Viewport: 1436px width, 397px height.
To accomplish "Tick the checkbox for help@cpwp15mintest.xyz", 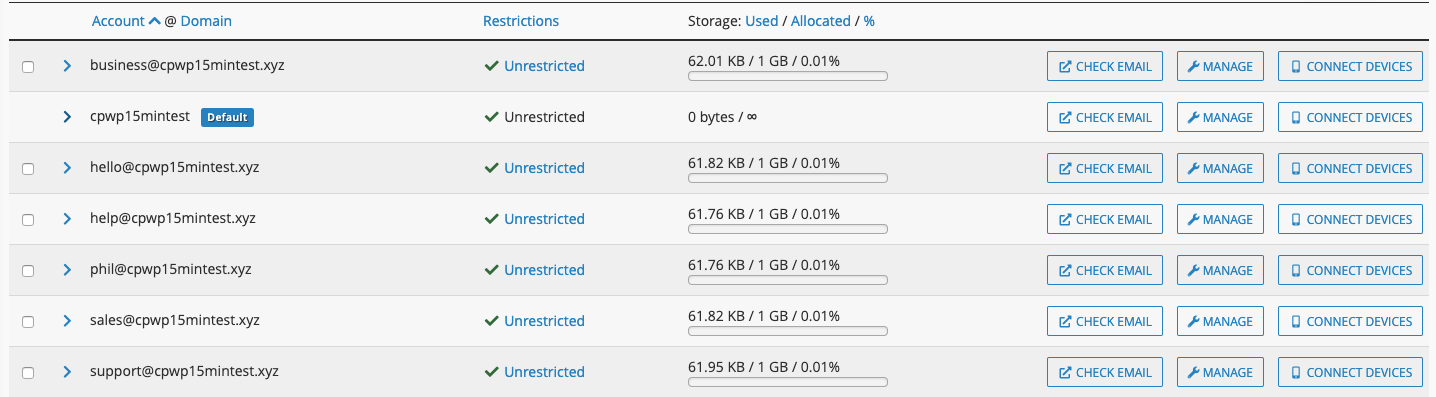I will (x=28, y=220).
